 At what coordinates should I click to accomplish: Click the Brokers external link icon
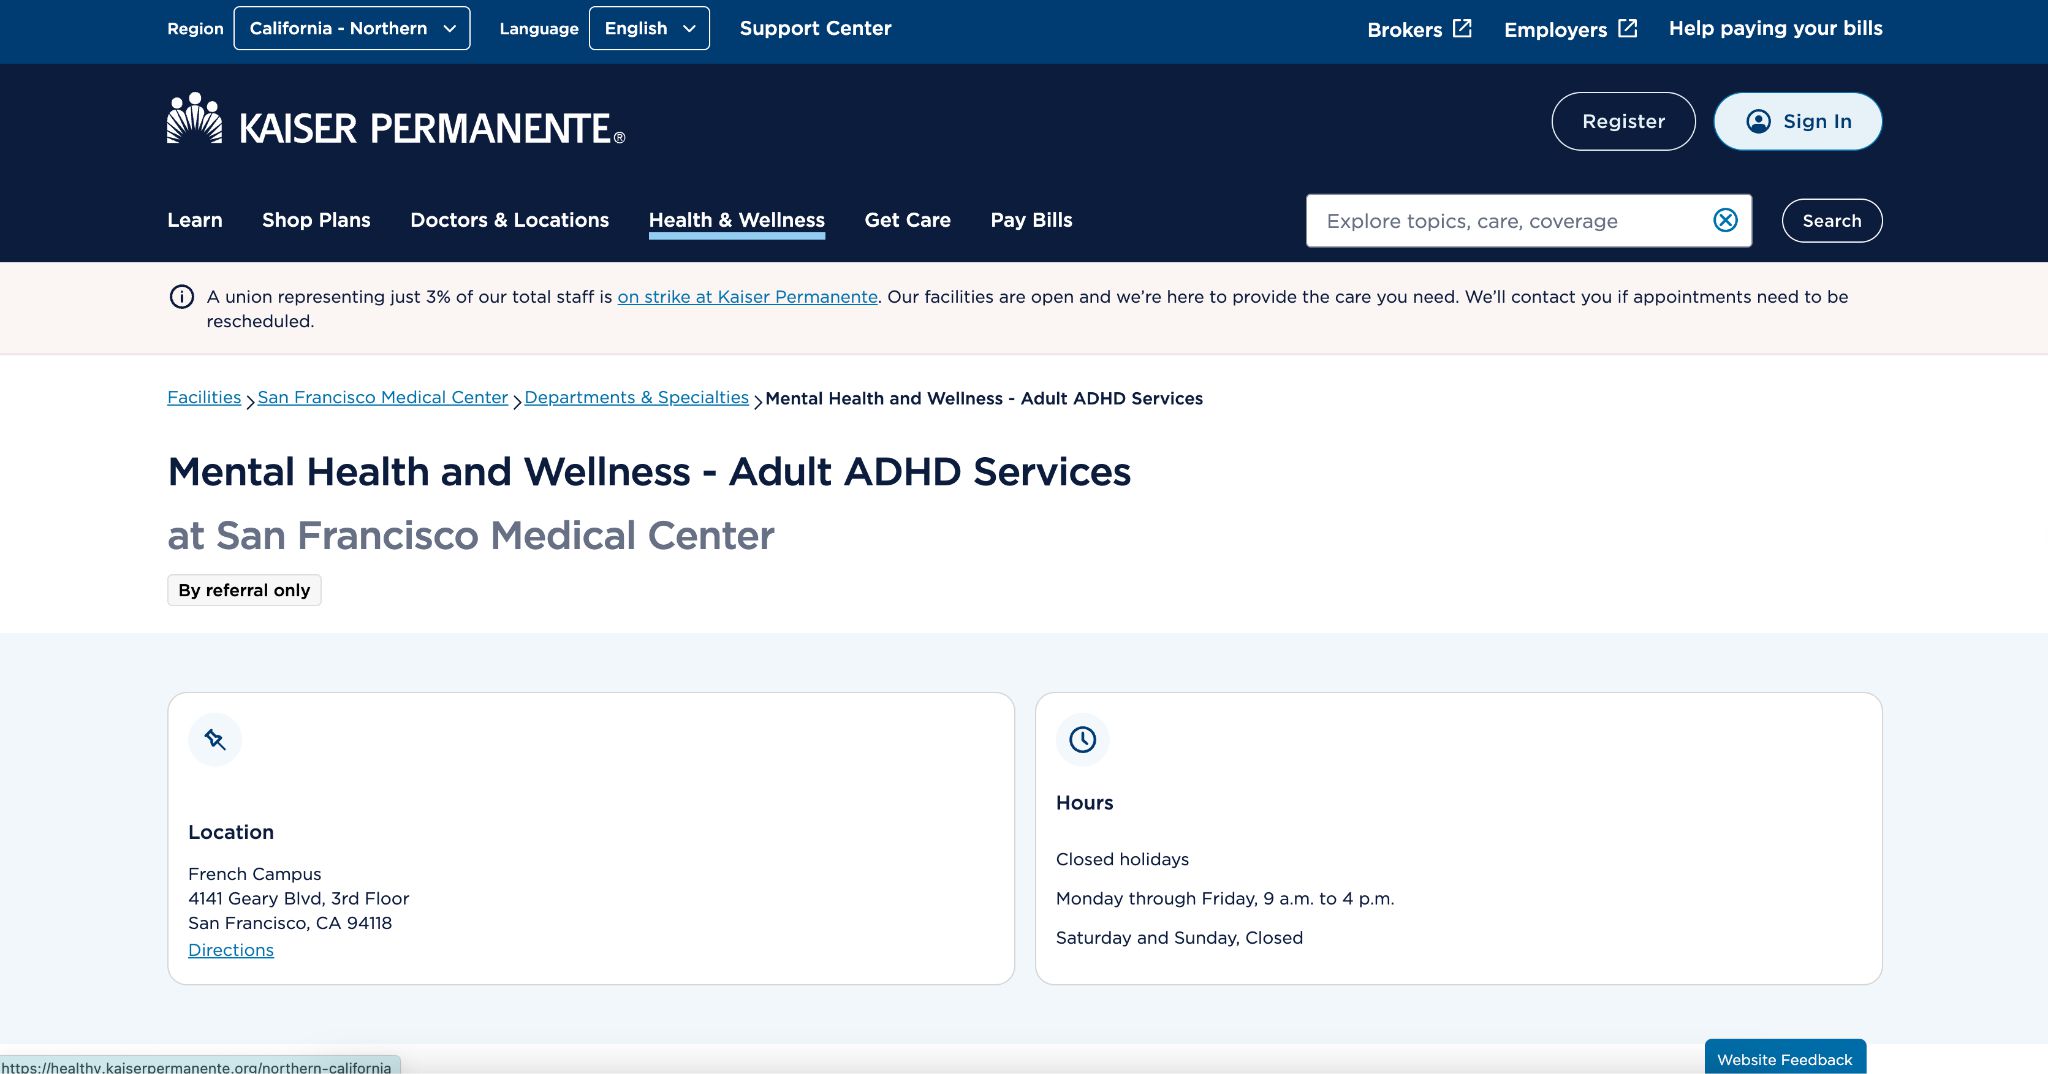(x=1462, y=28)
